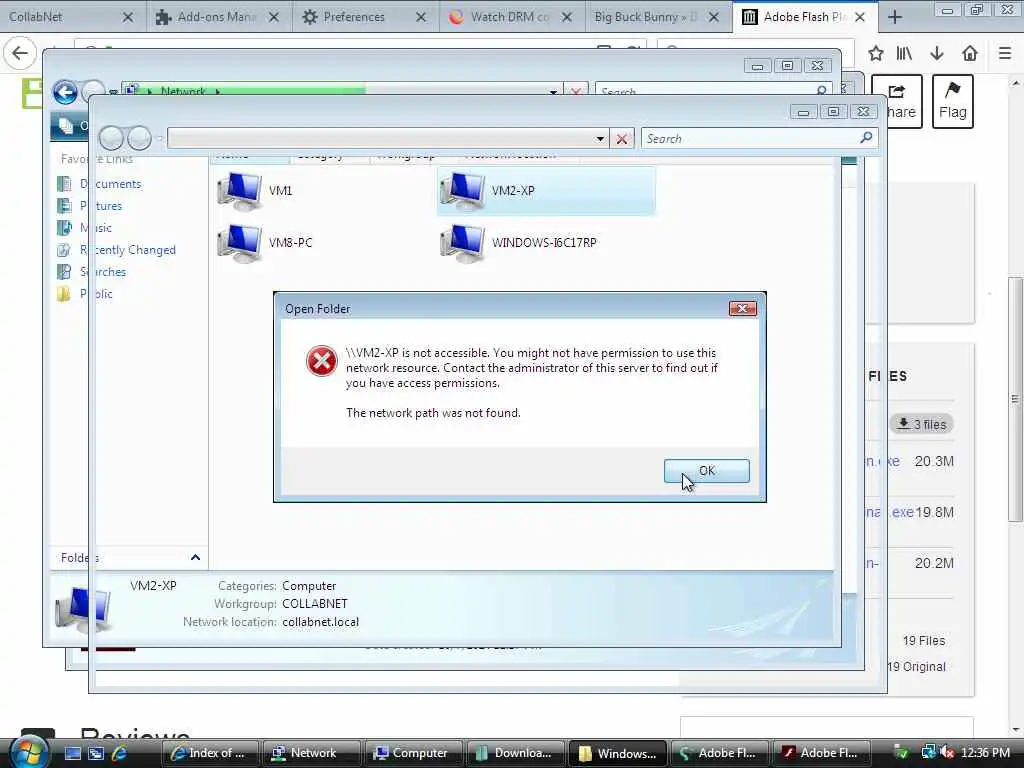The width and height of the screenshot is (1024, 768).
Task: Switch to Downloads taskbar button
Action: [515, 753]
